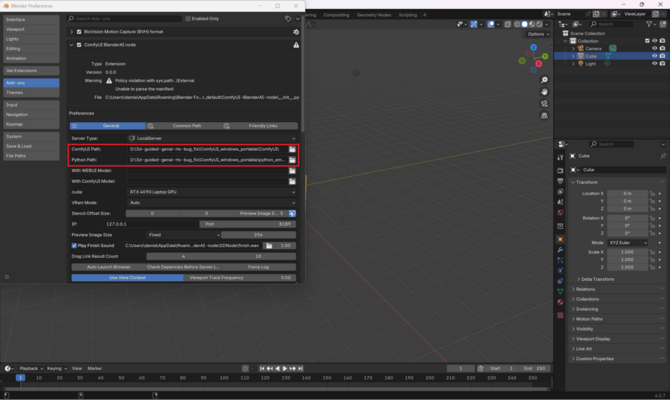The width and height of the screenshot is (670, 400).
Task: Browse folder for ComfyUI Path
Action: pyautogui.click(x=292, y=149)
